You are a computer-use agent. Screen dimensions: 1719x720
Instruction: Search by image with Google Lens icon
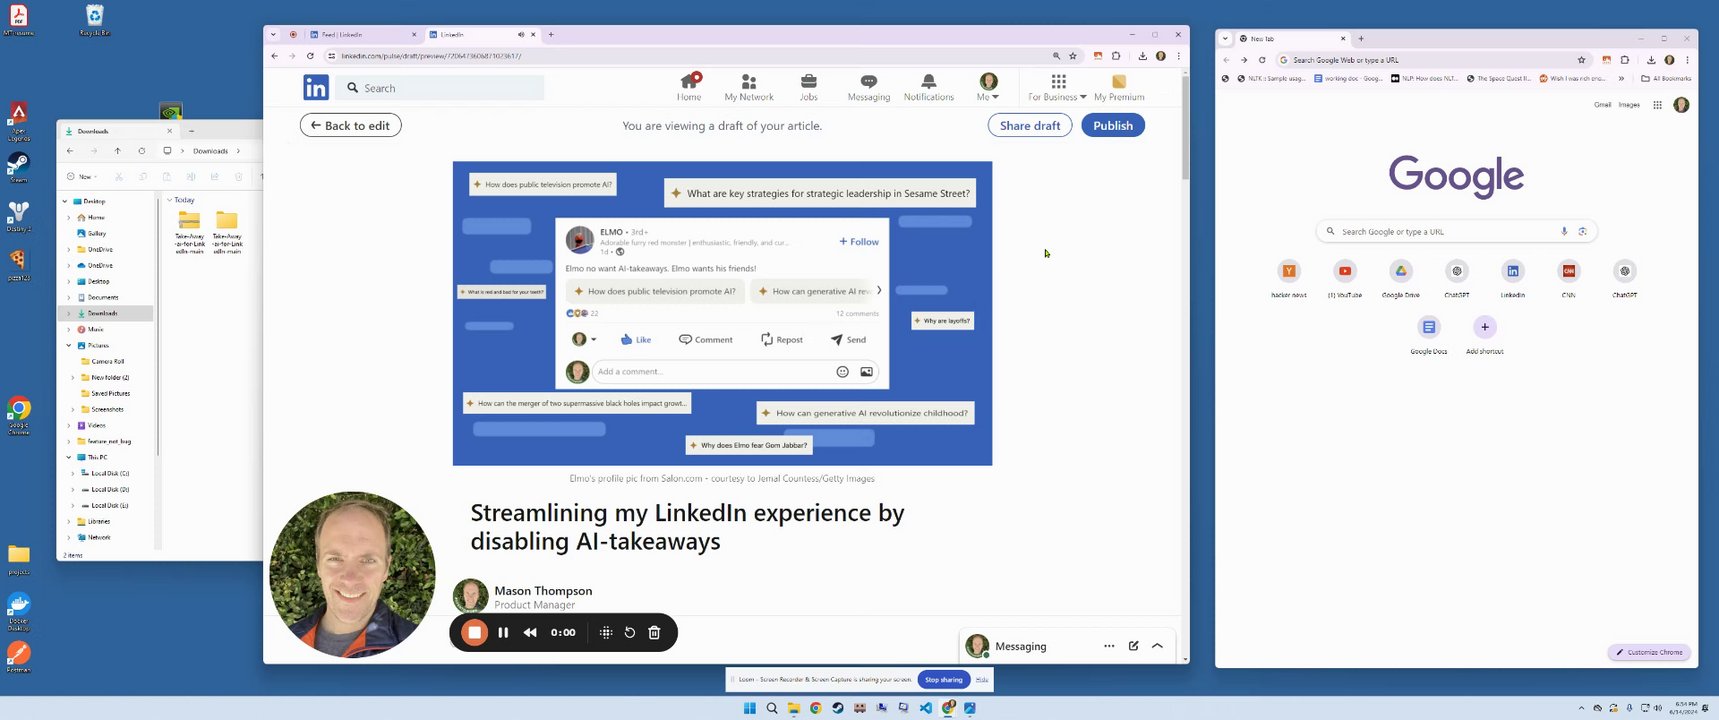(1582, 231)
